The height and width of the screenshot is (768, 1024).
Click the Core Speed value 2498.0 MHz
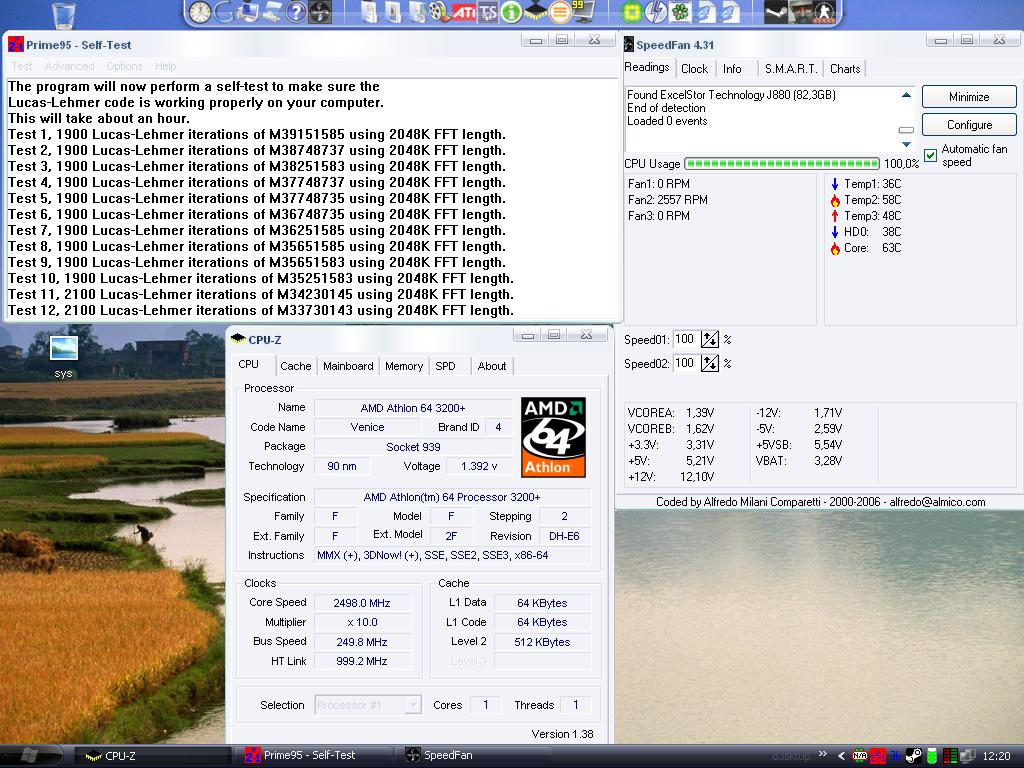(362, 603)
